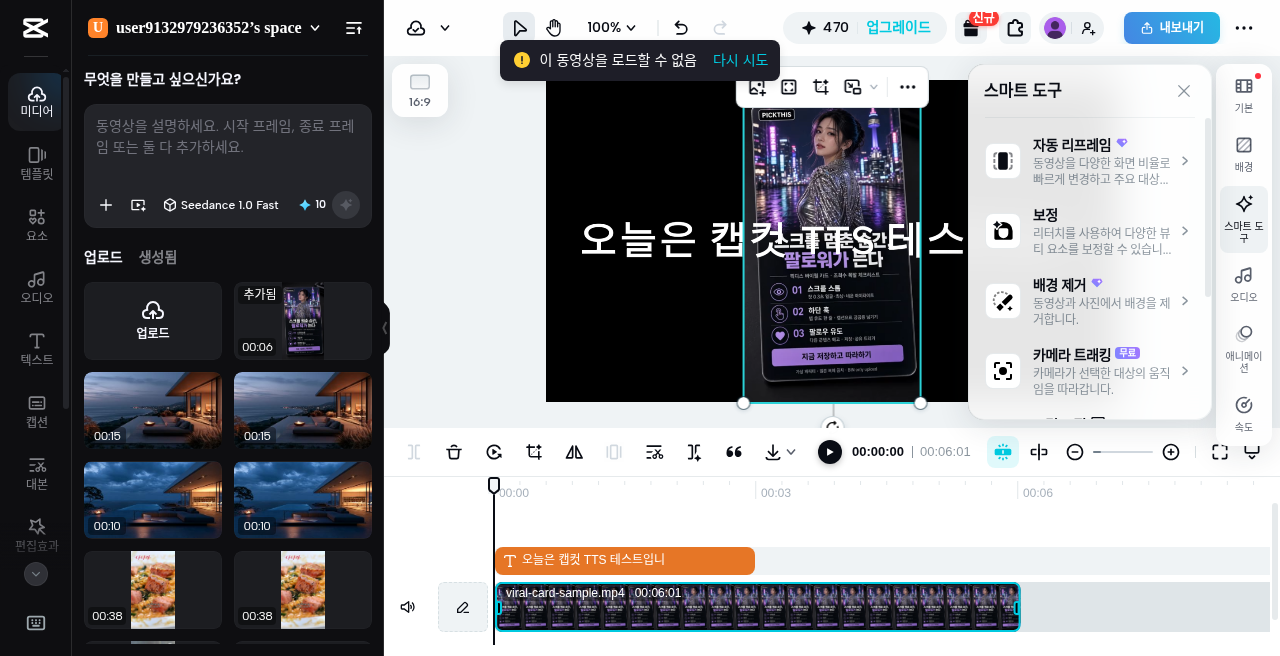This screenshot has height=656, width=1280.
Task: Play the video preview
Action: [830, 452]
